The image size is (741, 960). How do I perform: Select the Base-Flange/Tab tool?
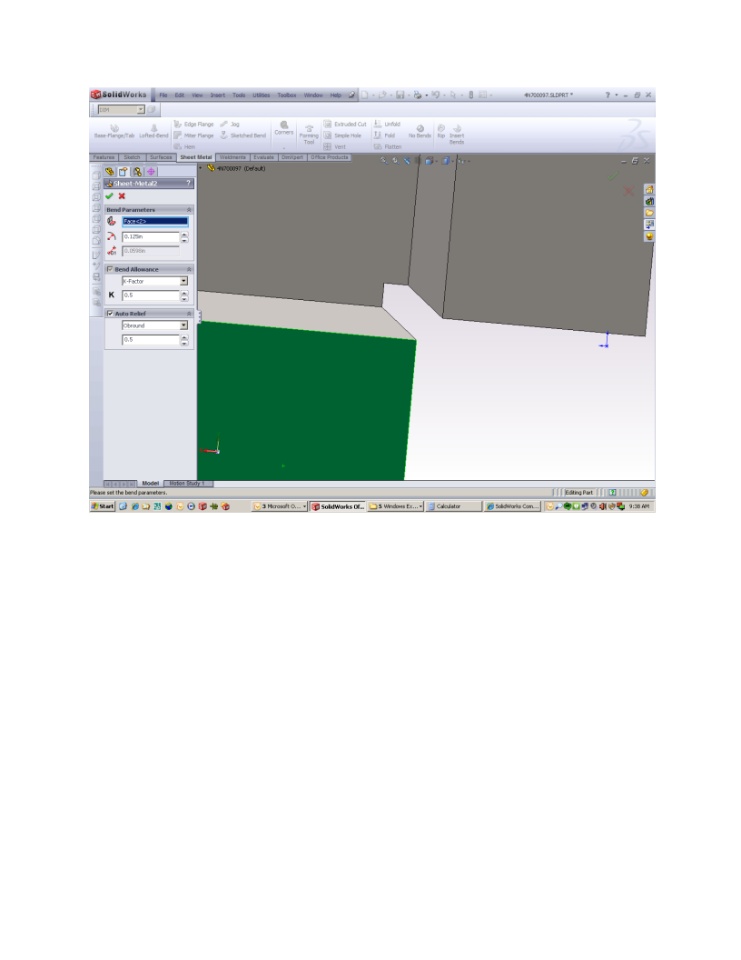114,132
